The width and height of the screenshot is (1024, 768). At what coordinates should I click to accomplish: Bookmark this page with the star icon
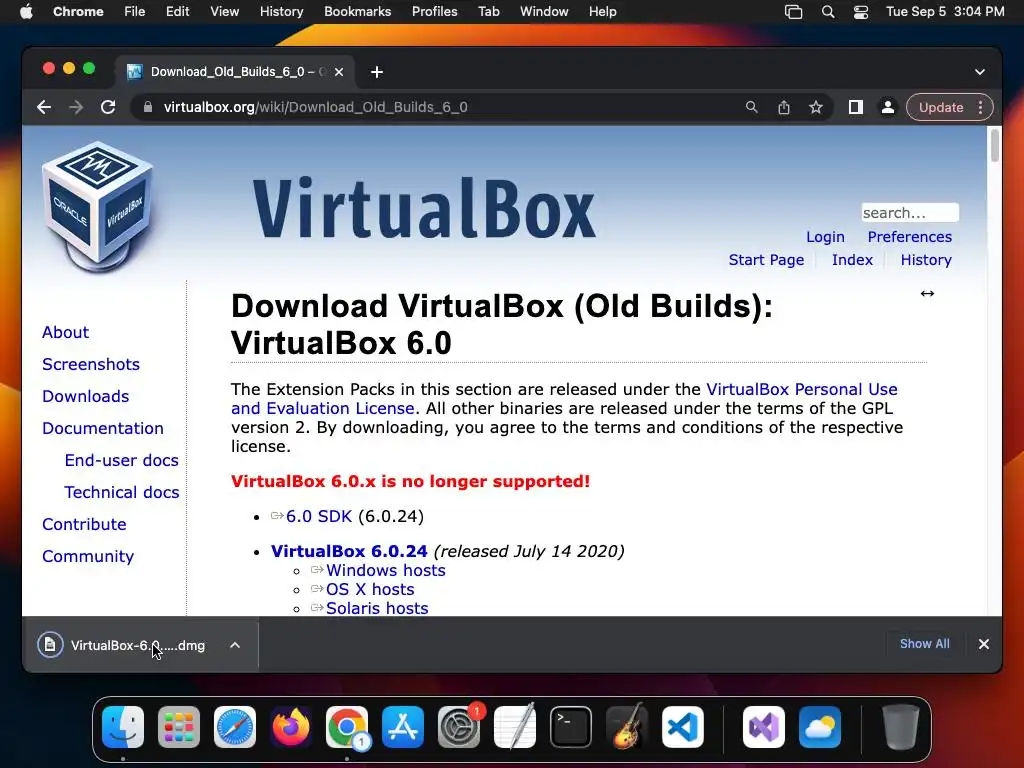816,107
